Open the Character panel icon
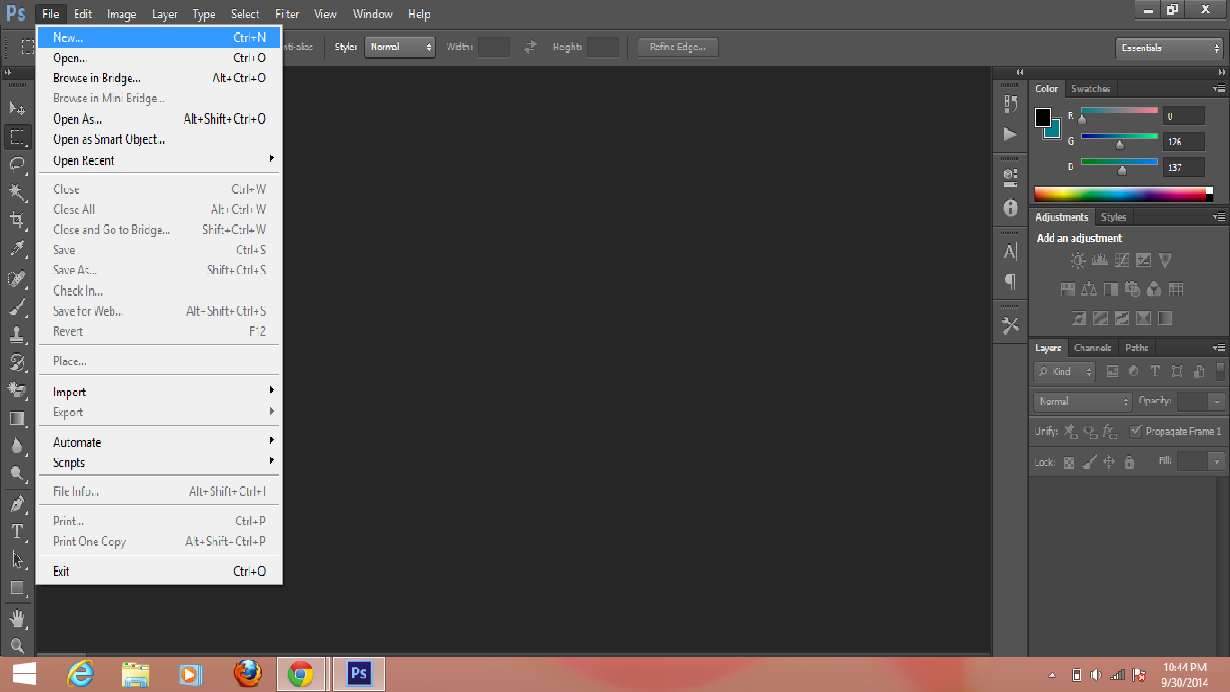Image resolution: width=1230 pixels, height=692 pixels. coord(1010,252)
